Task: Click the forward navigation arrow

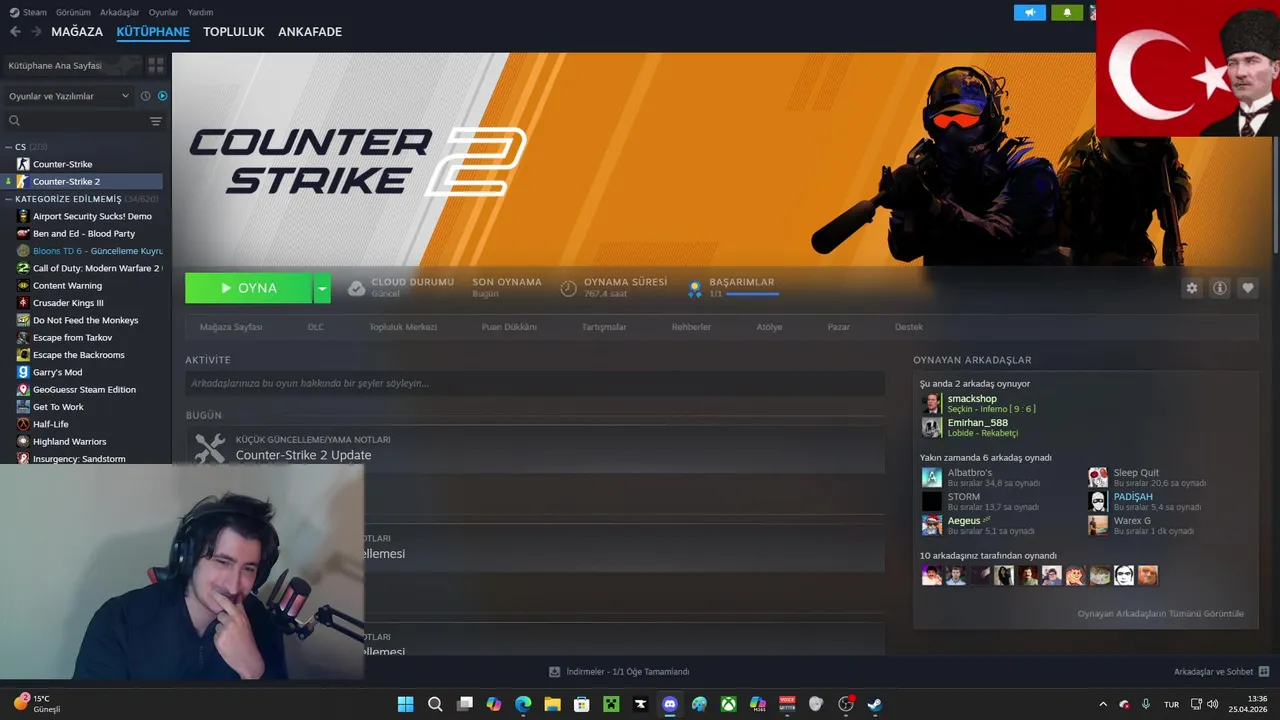Action: pos(36,32)
